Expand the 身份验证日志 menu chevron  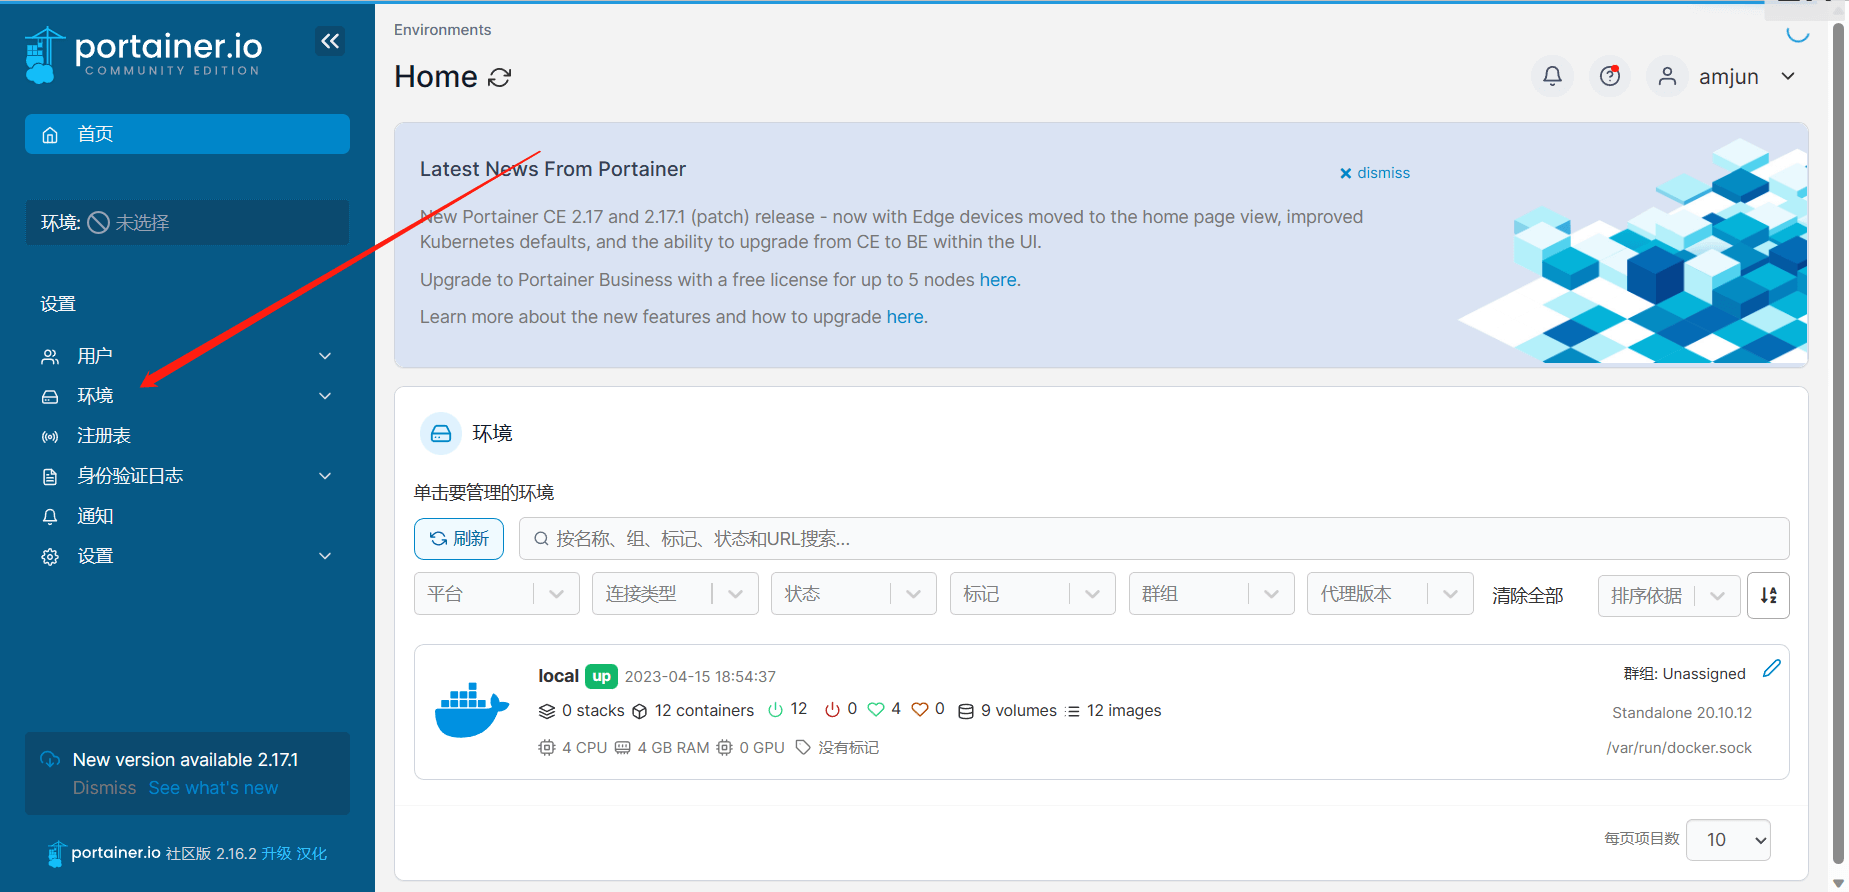click(325, 476)
